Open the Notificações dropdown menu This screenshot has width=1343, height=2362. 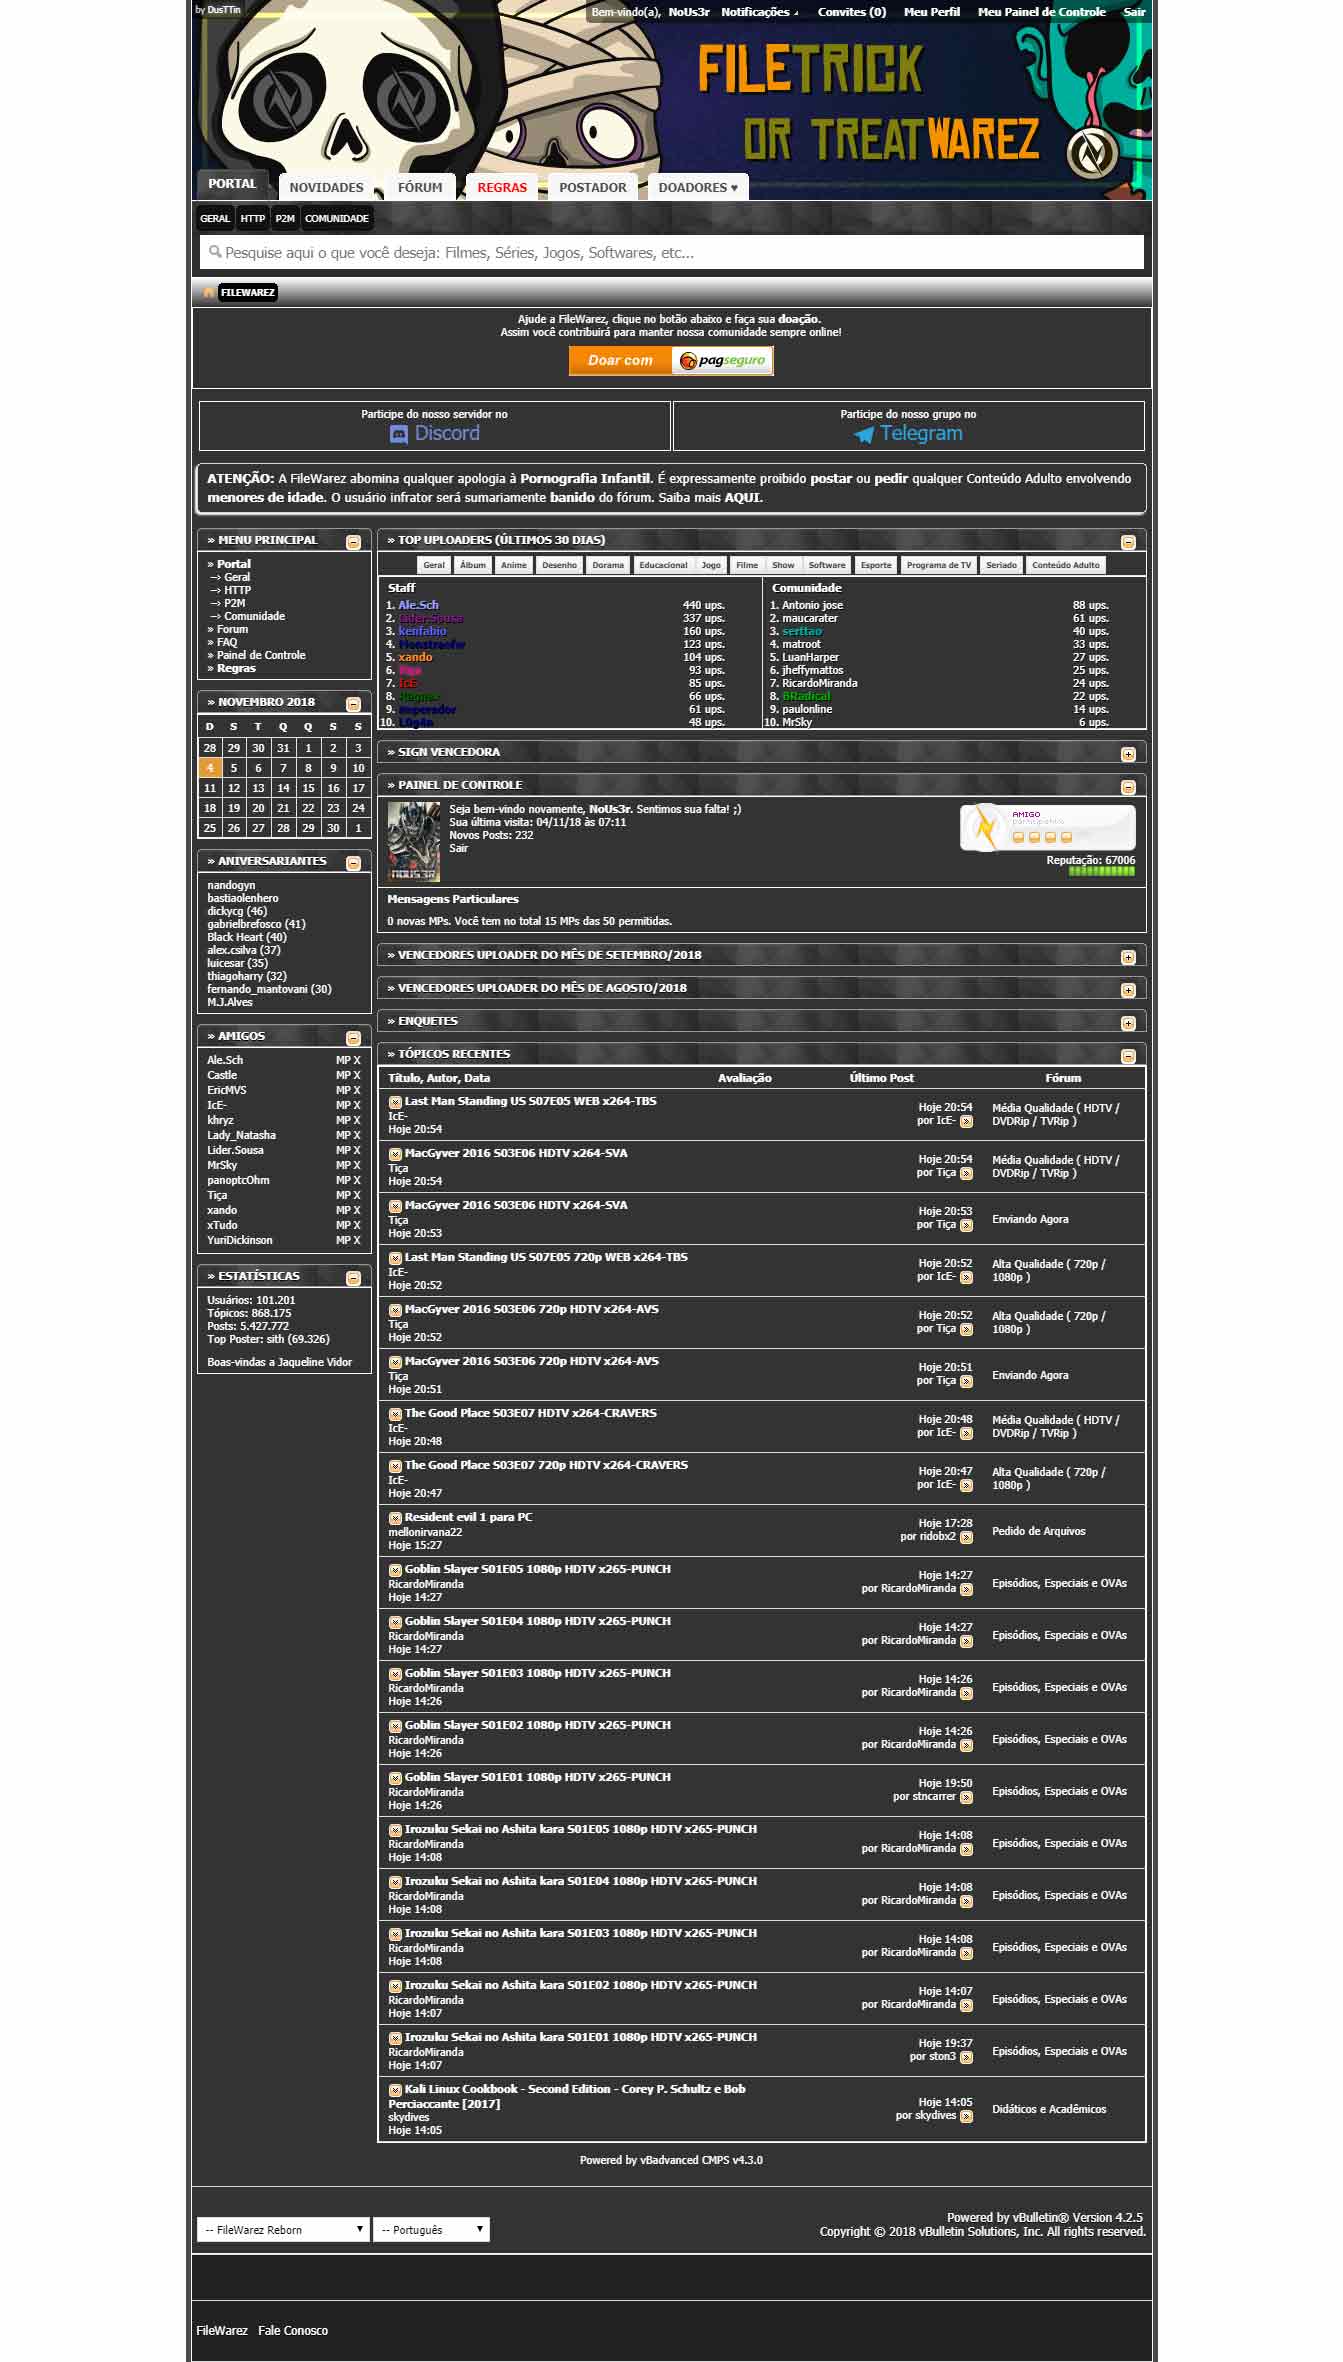point(759,12)
